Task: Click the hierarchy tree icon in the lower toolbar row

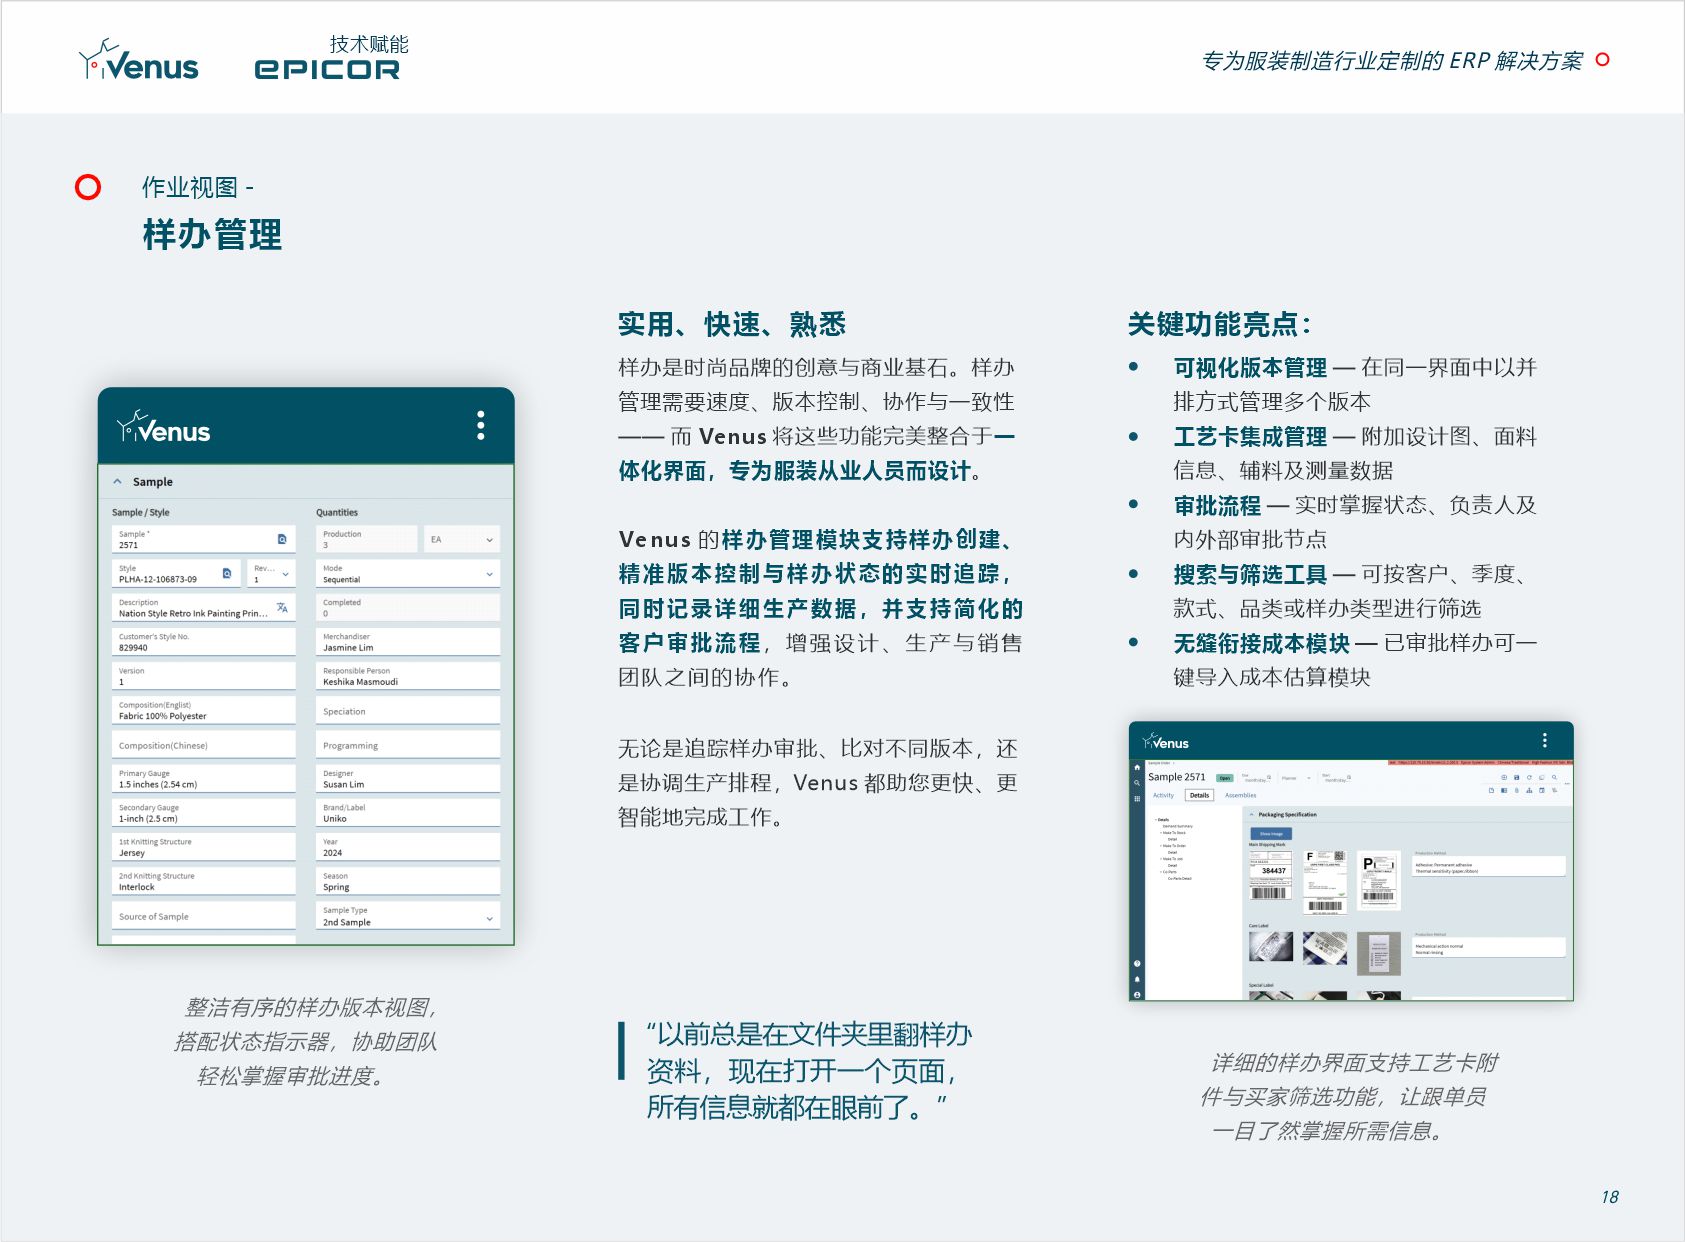Action: point(1529,790)
